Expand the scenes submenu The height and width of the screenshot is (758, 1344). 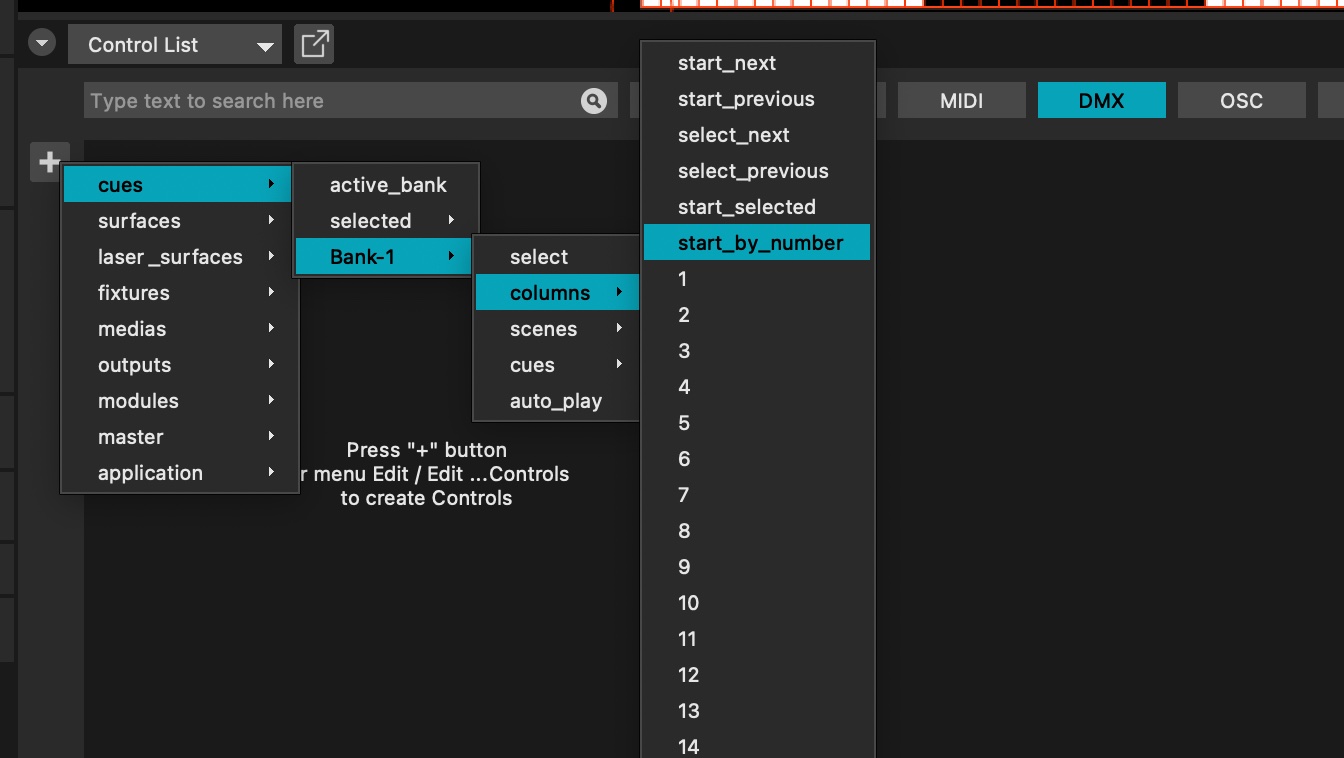[557, 329]
